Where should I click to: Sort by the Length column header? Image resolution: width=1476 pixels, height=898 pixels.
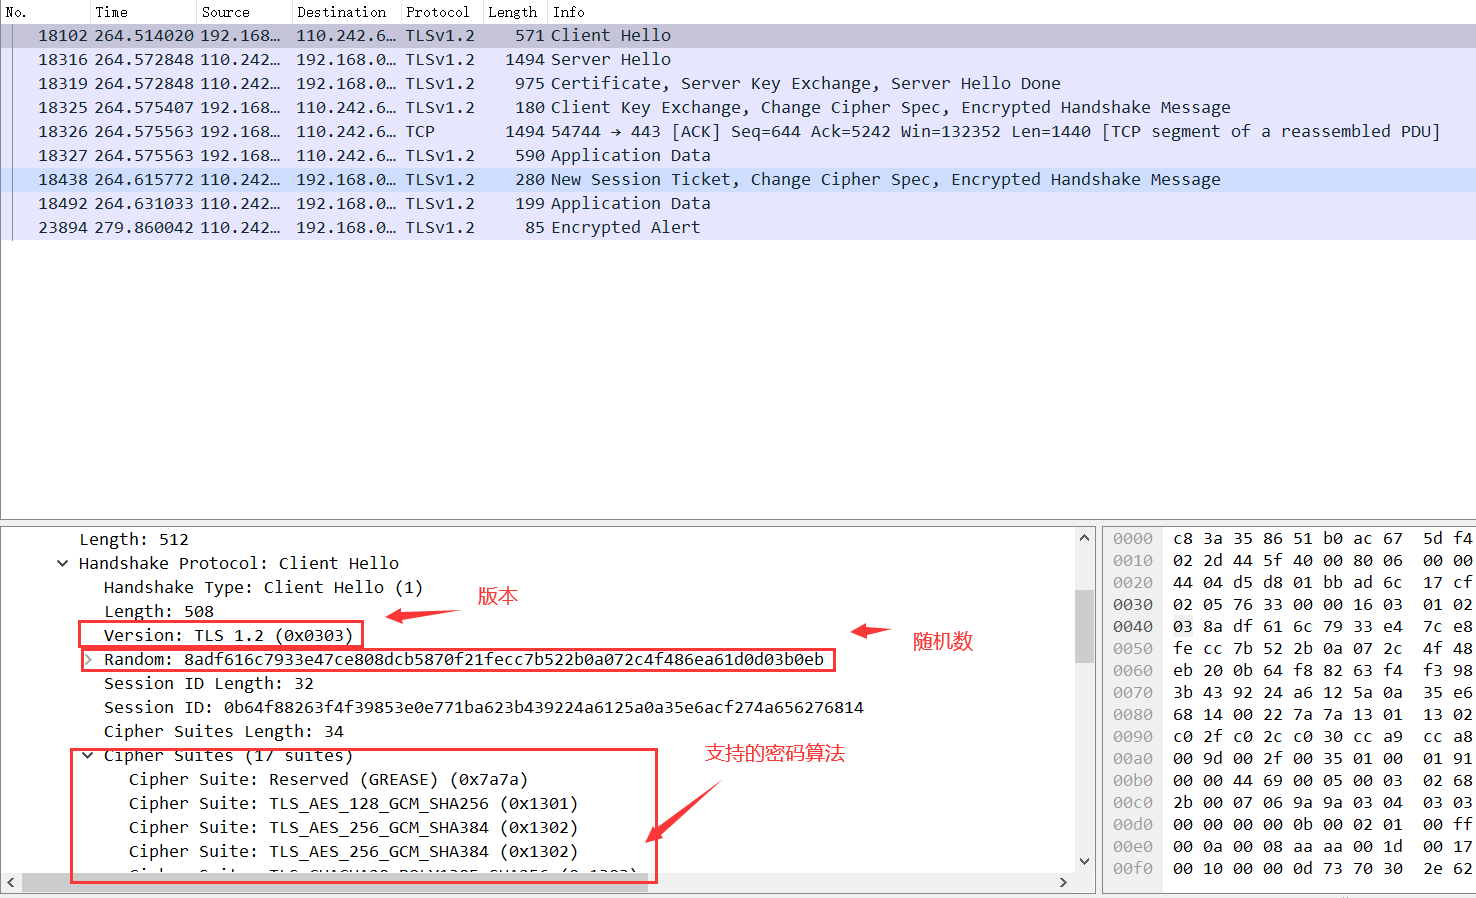(515, 12)
